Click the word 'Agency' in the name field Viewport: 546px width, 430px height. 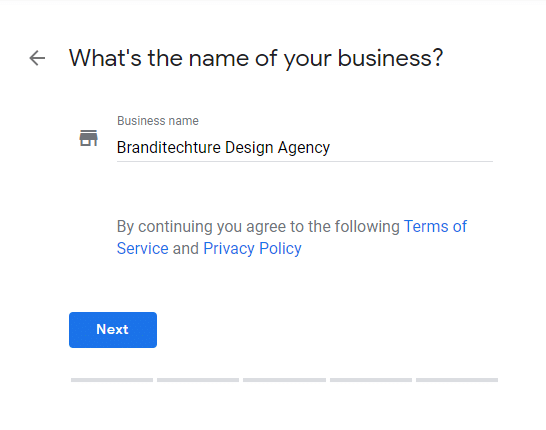(x=304, y=148)
